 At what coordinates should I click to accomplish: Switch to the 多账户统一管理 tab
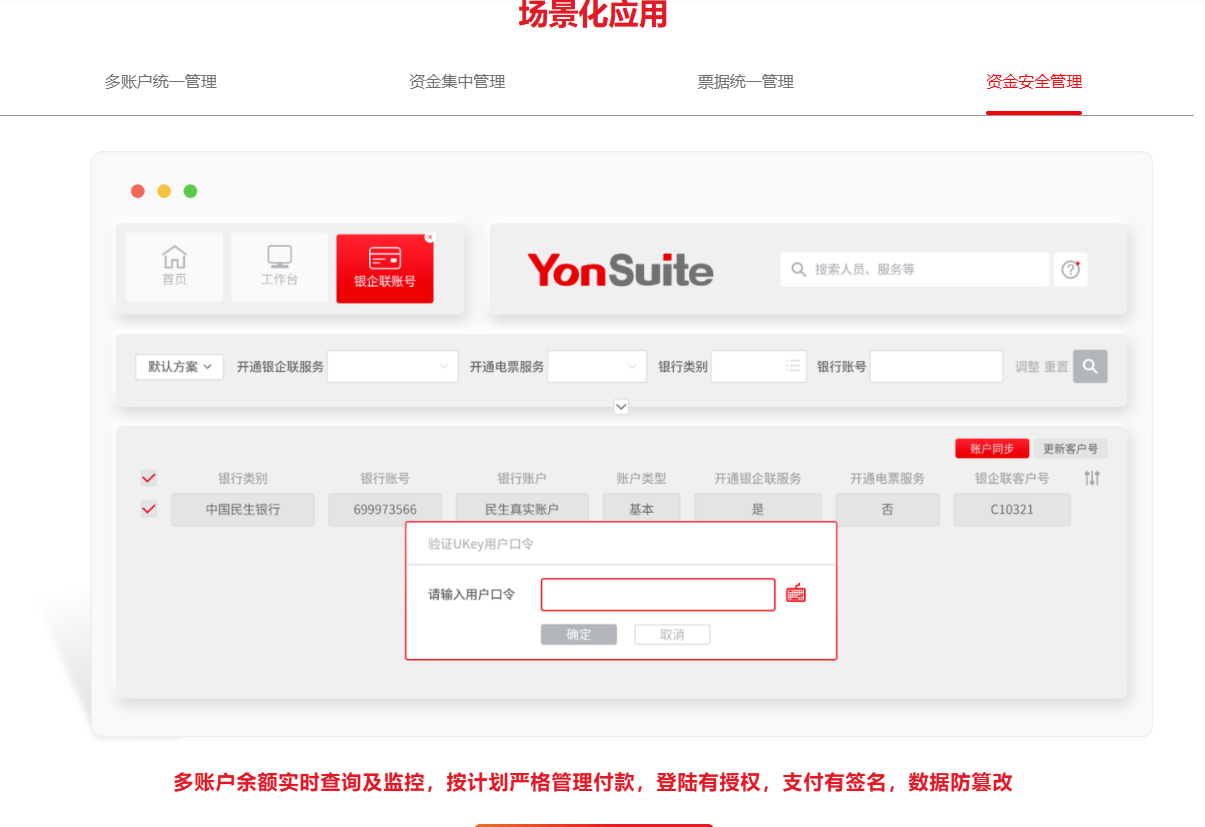coord(161,82)
